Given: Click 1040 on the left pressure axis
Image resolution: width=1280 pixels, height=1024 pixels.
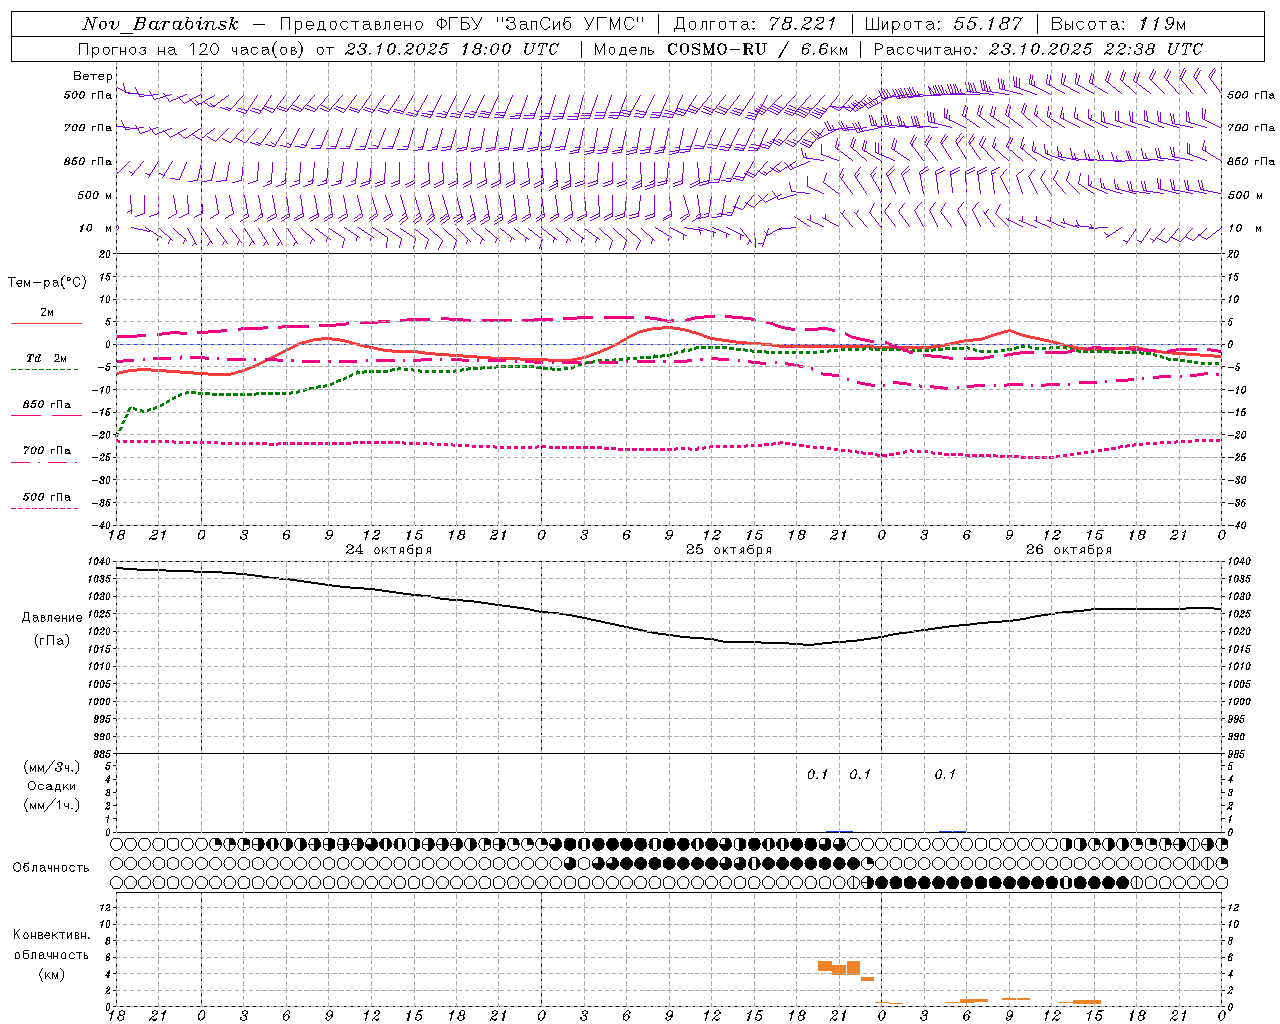Looking at the screenshot, I should (x=98, y=562).
